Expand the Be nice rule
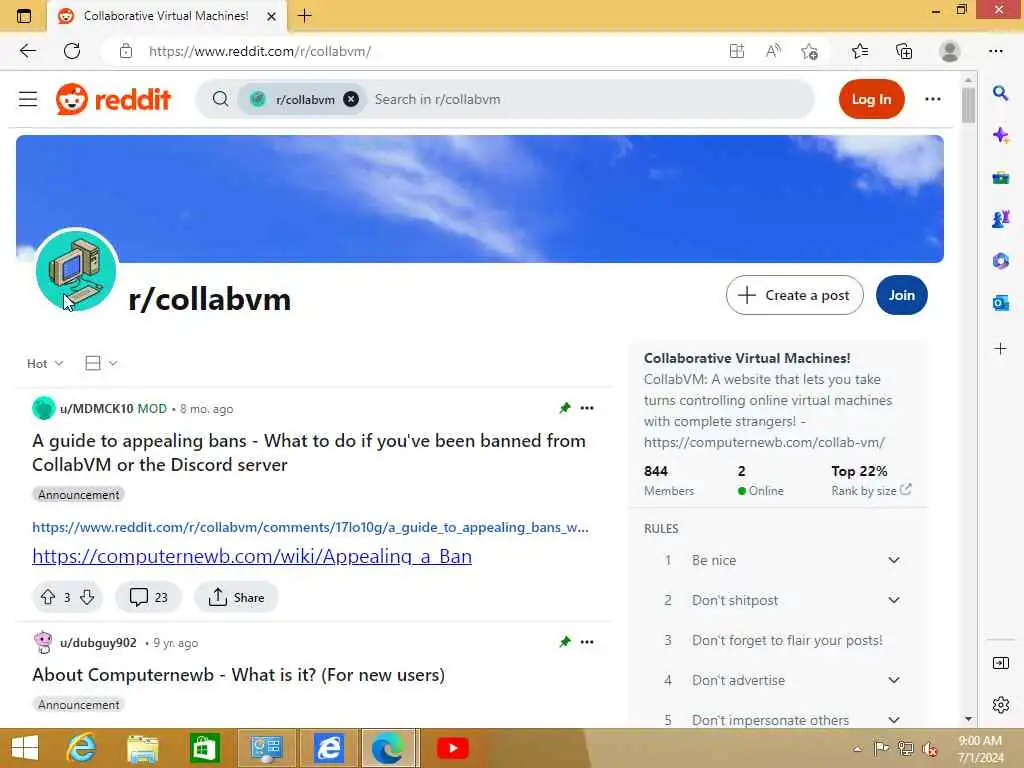 (x=894, y=560)
